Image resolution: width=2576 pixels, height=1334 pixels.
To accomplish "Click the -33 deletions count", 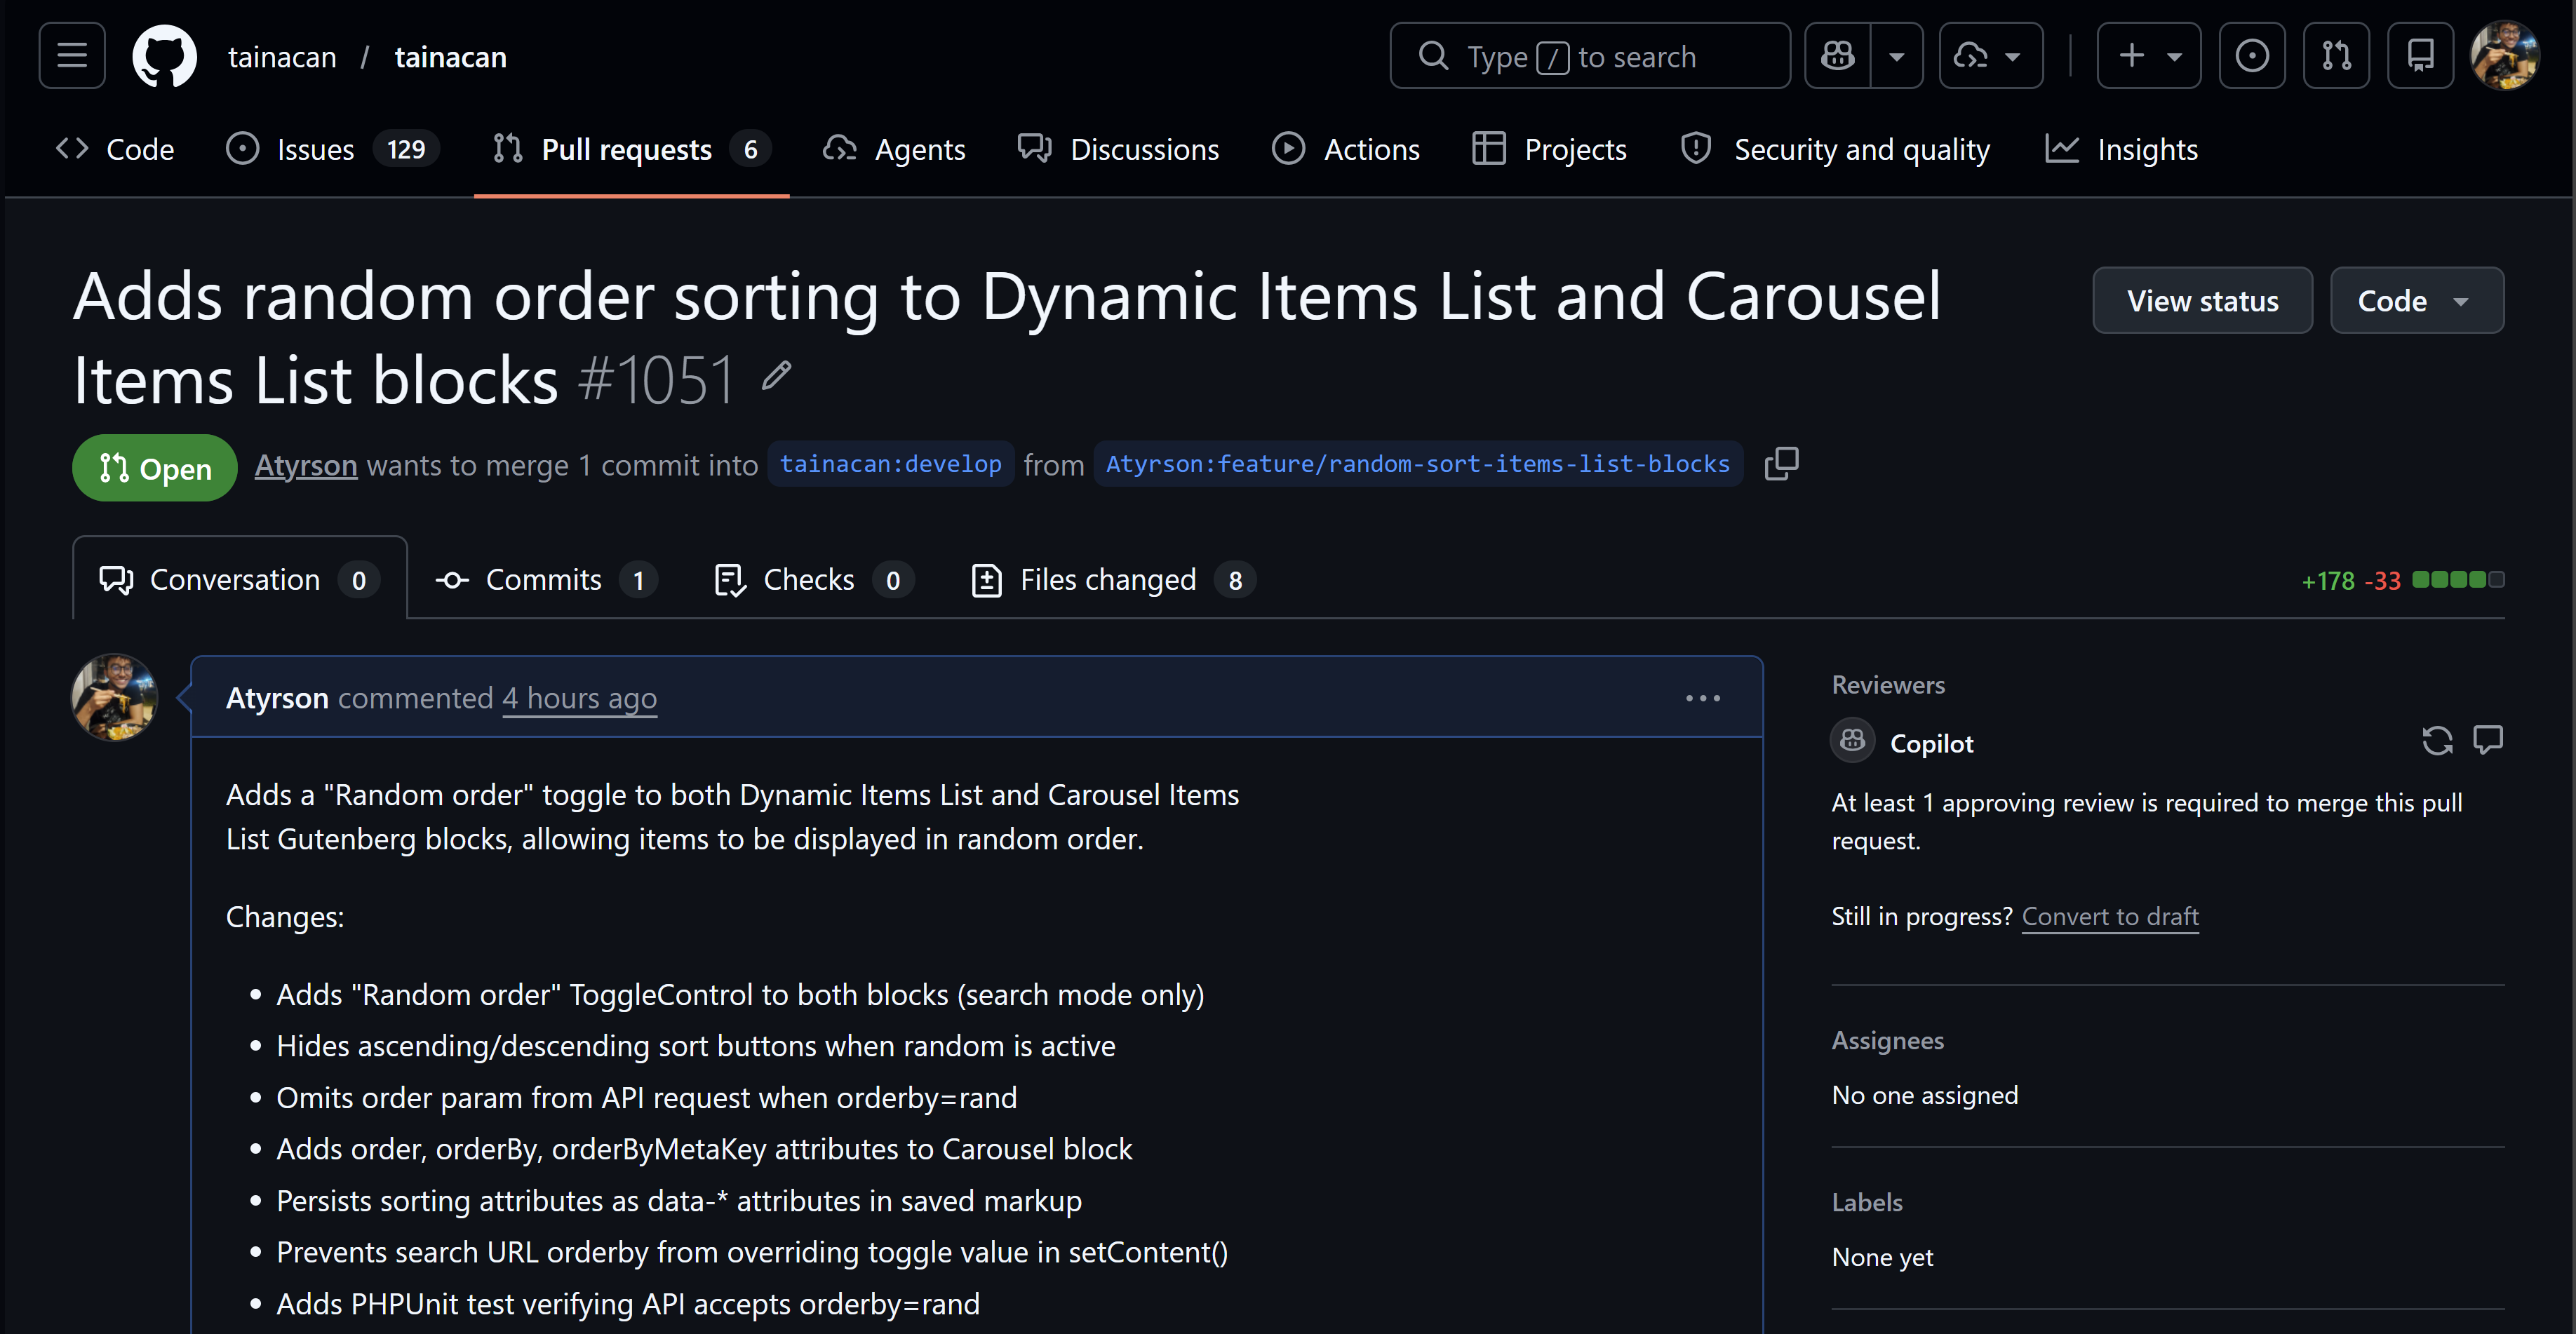I will point(2382,580).
